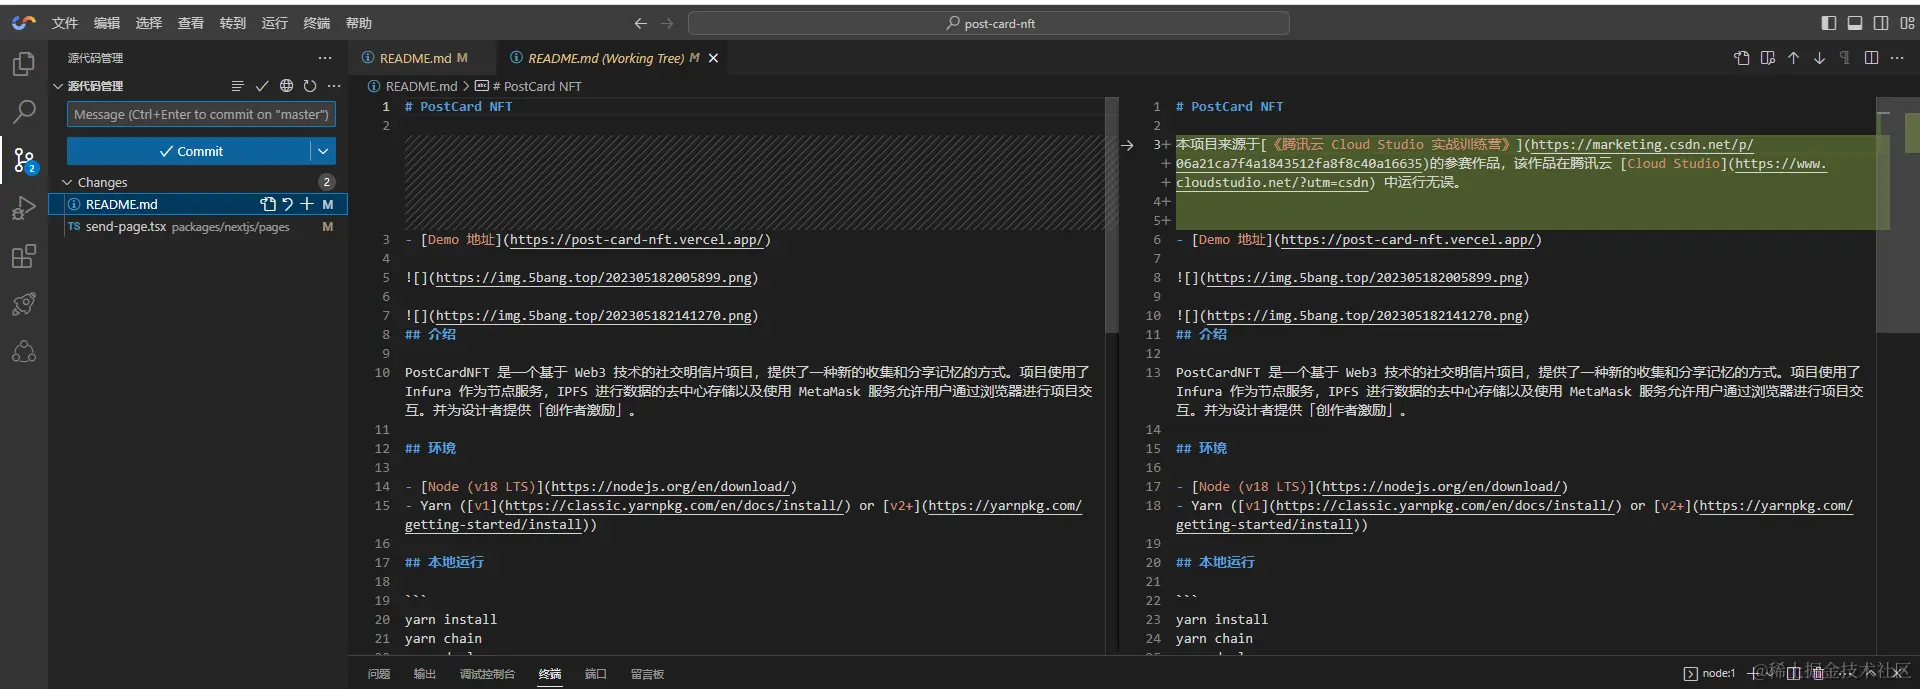Screen dimensions: 1920x689
Task: Open the 文件 menu
Action: (65, 23)
